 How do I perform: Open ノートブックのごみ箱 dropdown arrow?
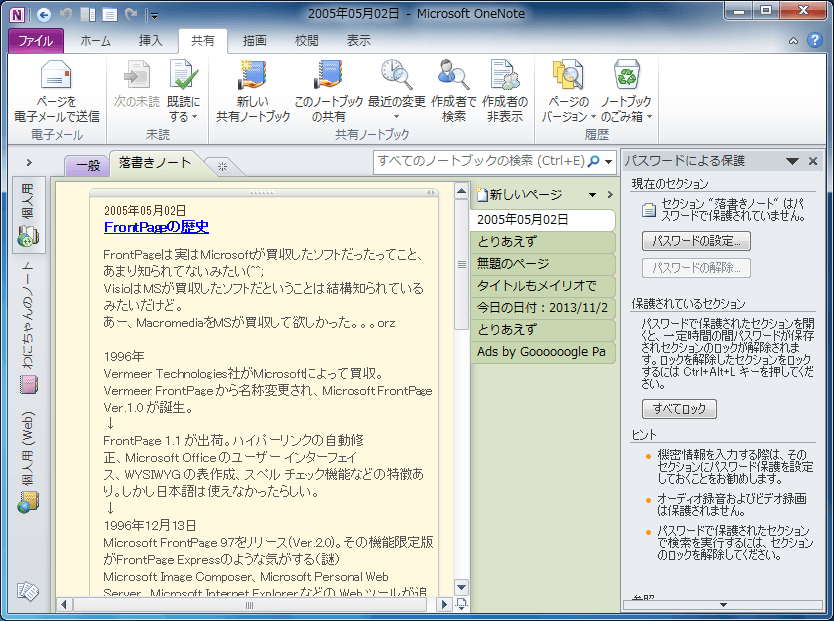click(649, 116)
